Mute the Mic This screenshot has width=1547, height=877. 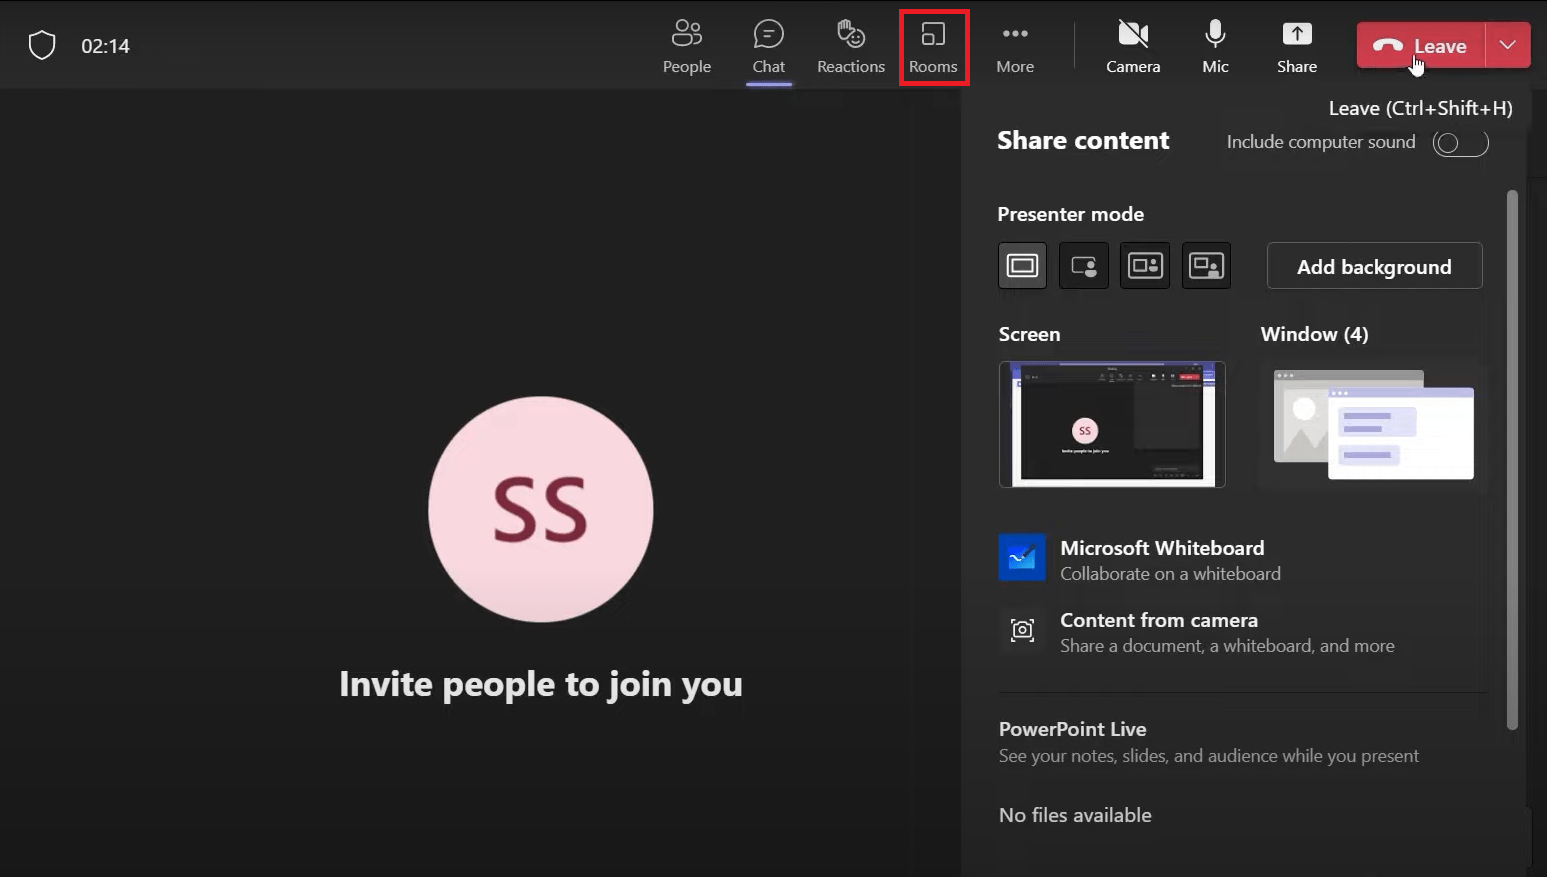[1215, 47]
